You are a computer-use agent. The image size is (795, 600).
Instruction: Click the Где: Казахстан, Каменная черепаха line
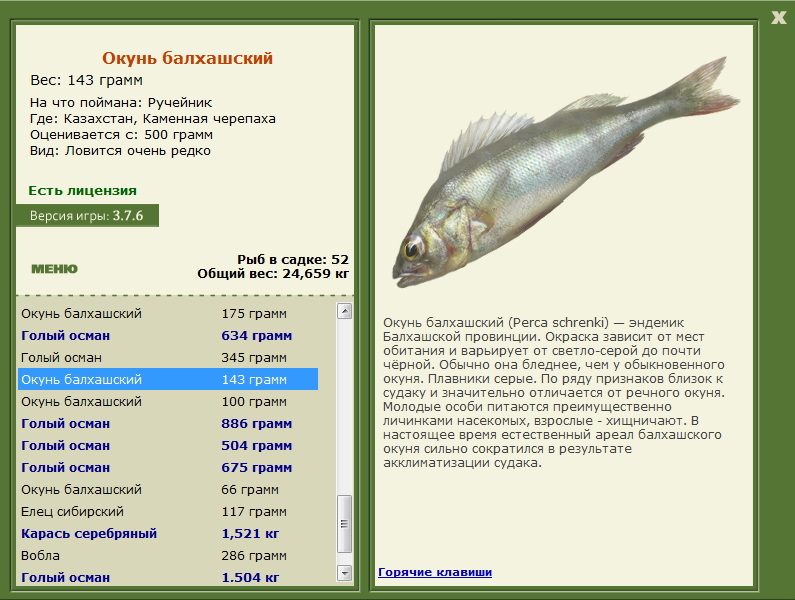pos(153,119)
